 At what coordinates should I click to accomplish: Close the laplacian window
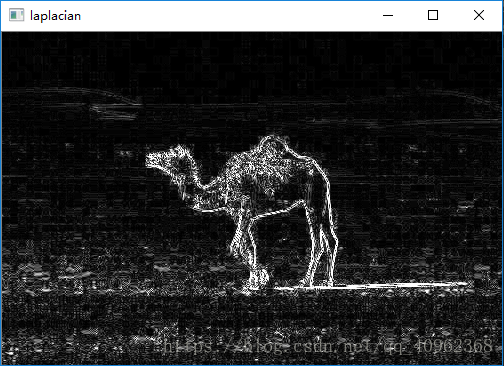pos(479,15)
